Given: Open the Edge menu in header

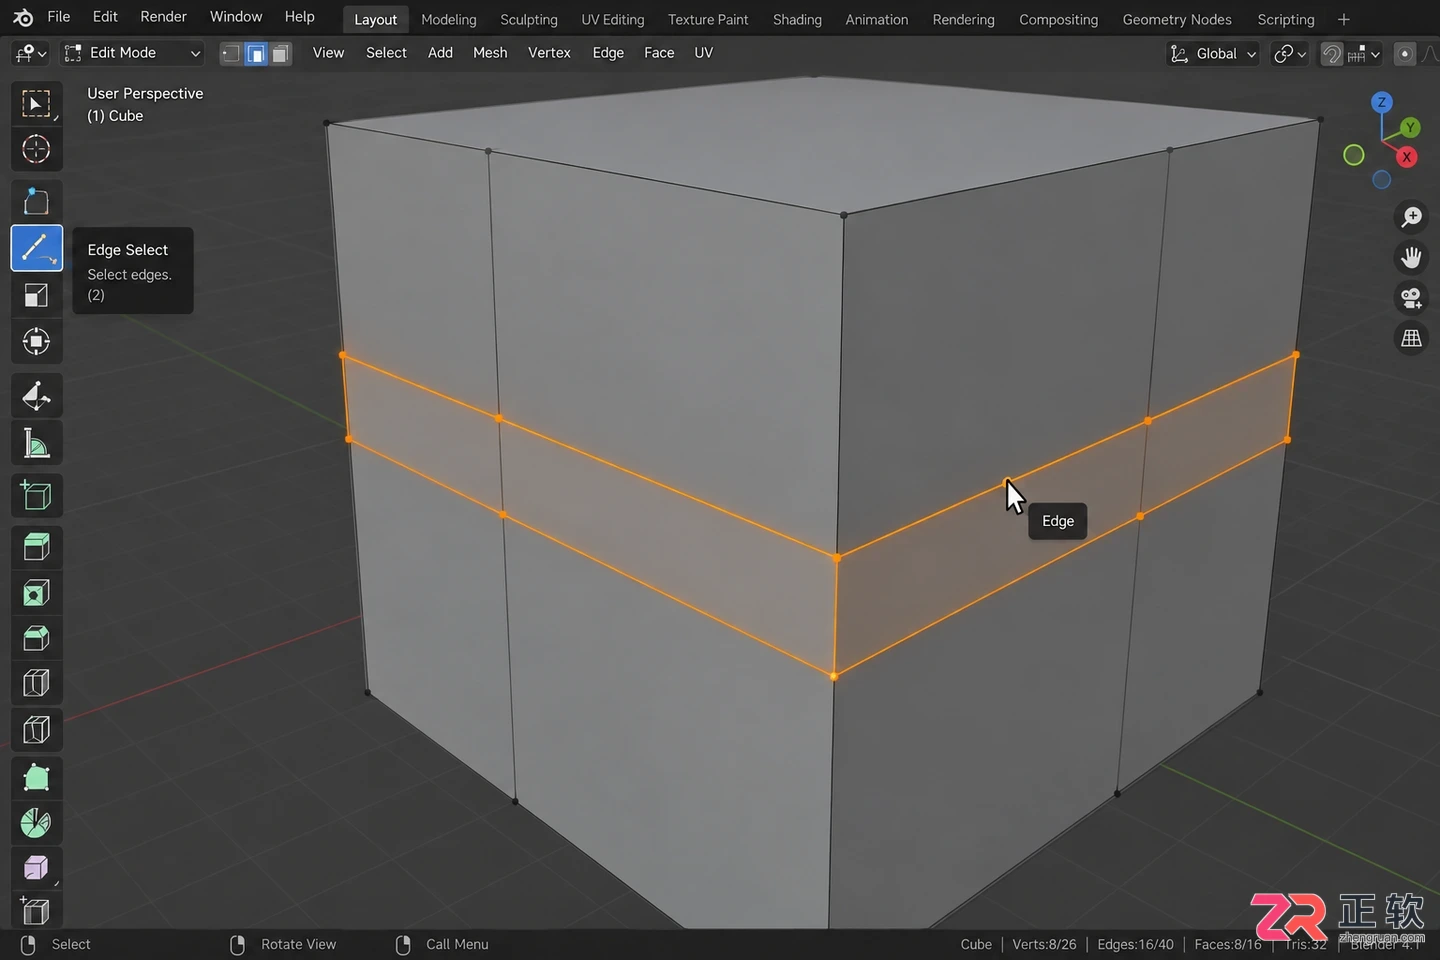Looking at the screenshot, I should pyautogui.click(x=608, y=53).
